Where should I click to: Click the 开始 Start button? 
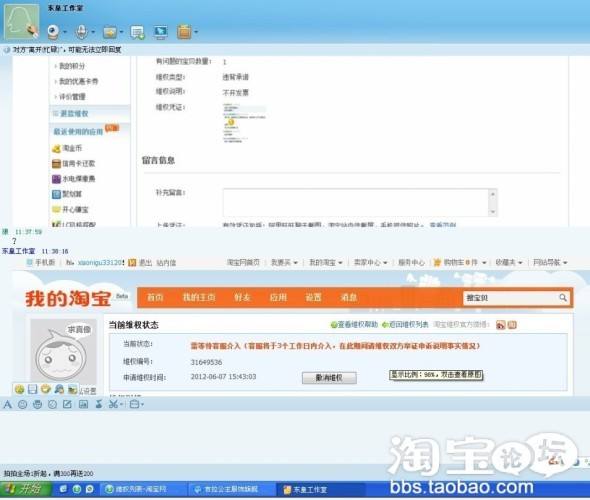[x=26, y=489]
